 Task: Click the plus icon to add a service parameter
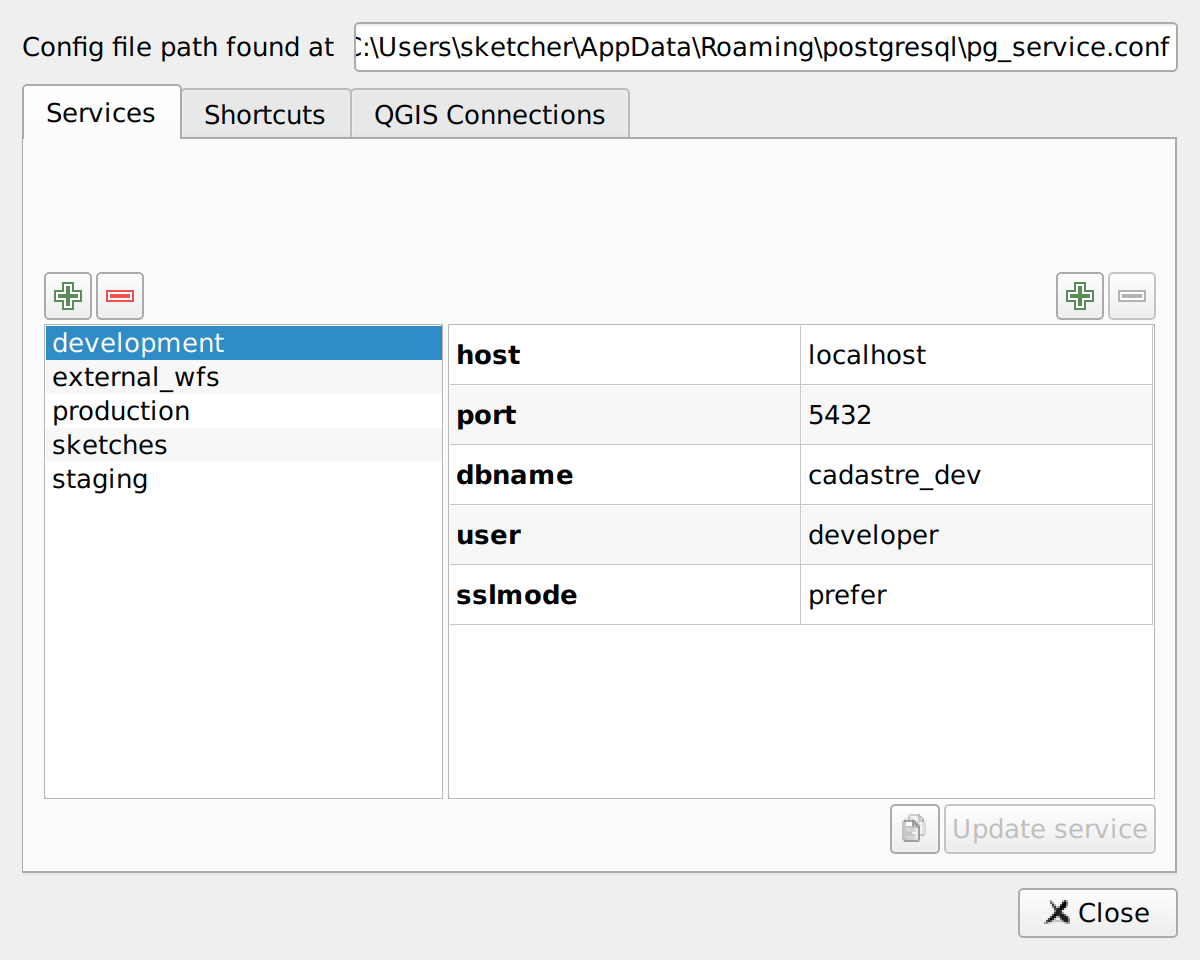[x=1079, y=296]
